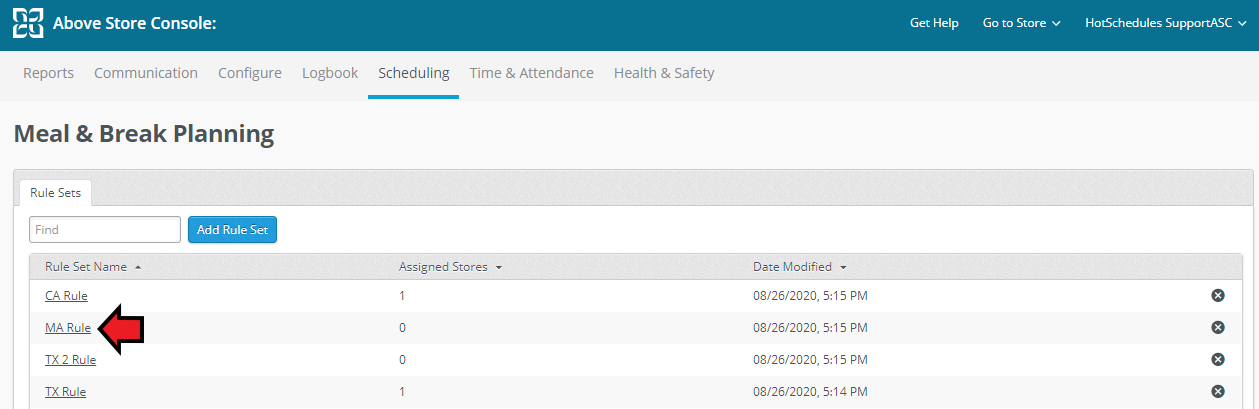Delete the CA Rule set
Screen dimensions: 1259x409
pos(1218,295)
